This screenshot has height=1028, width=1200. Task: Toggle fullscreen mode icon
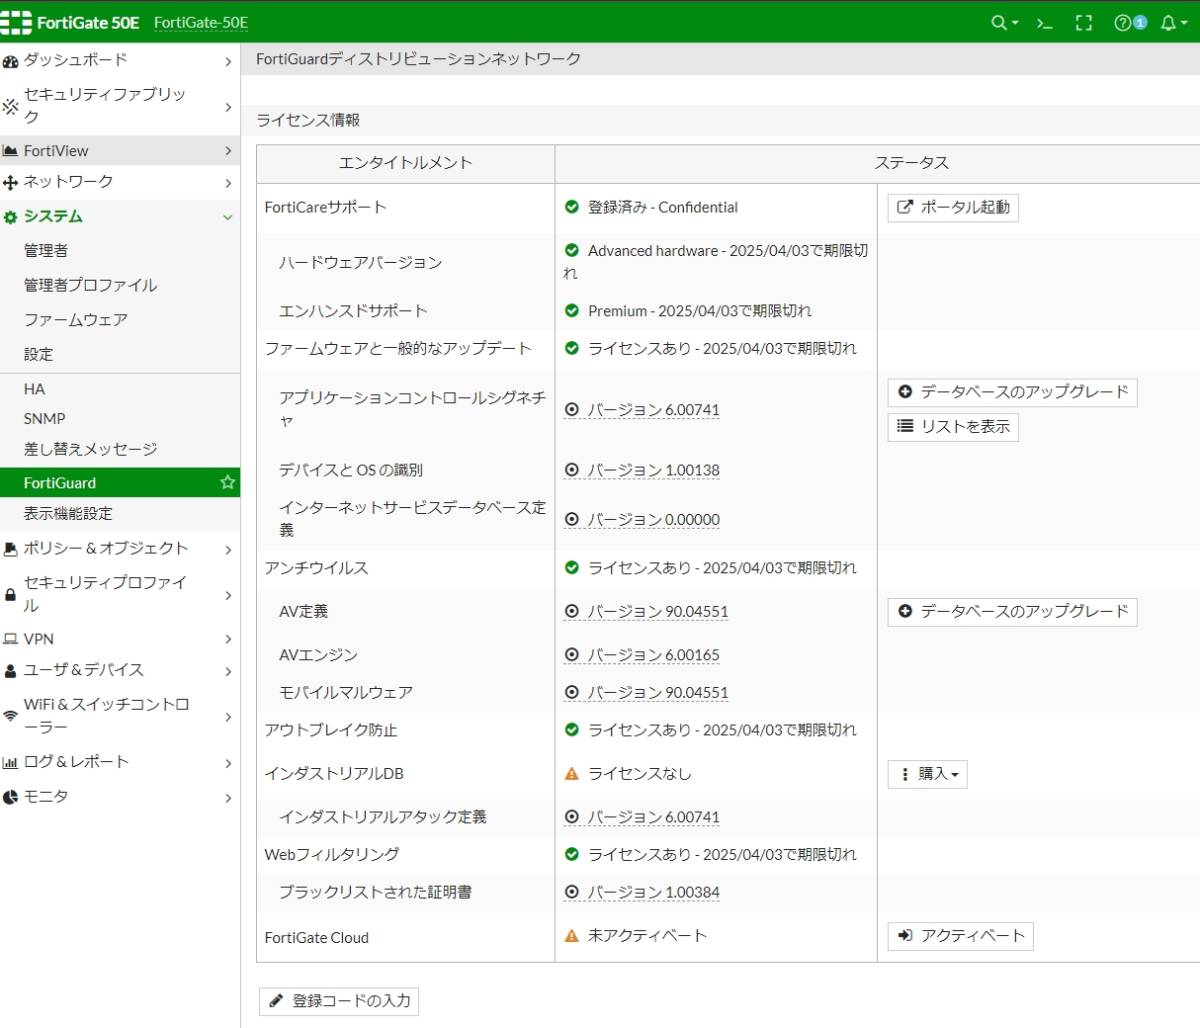pos(1084,22)
